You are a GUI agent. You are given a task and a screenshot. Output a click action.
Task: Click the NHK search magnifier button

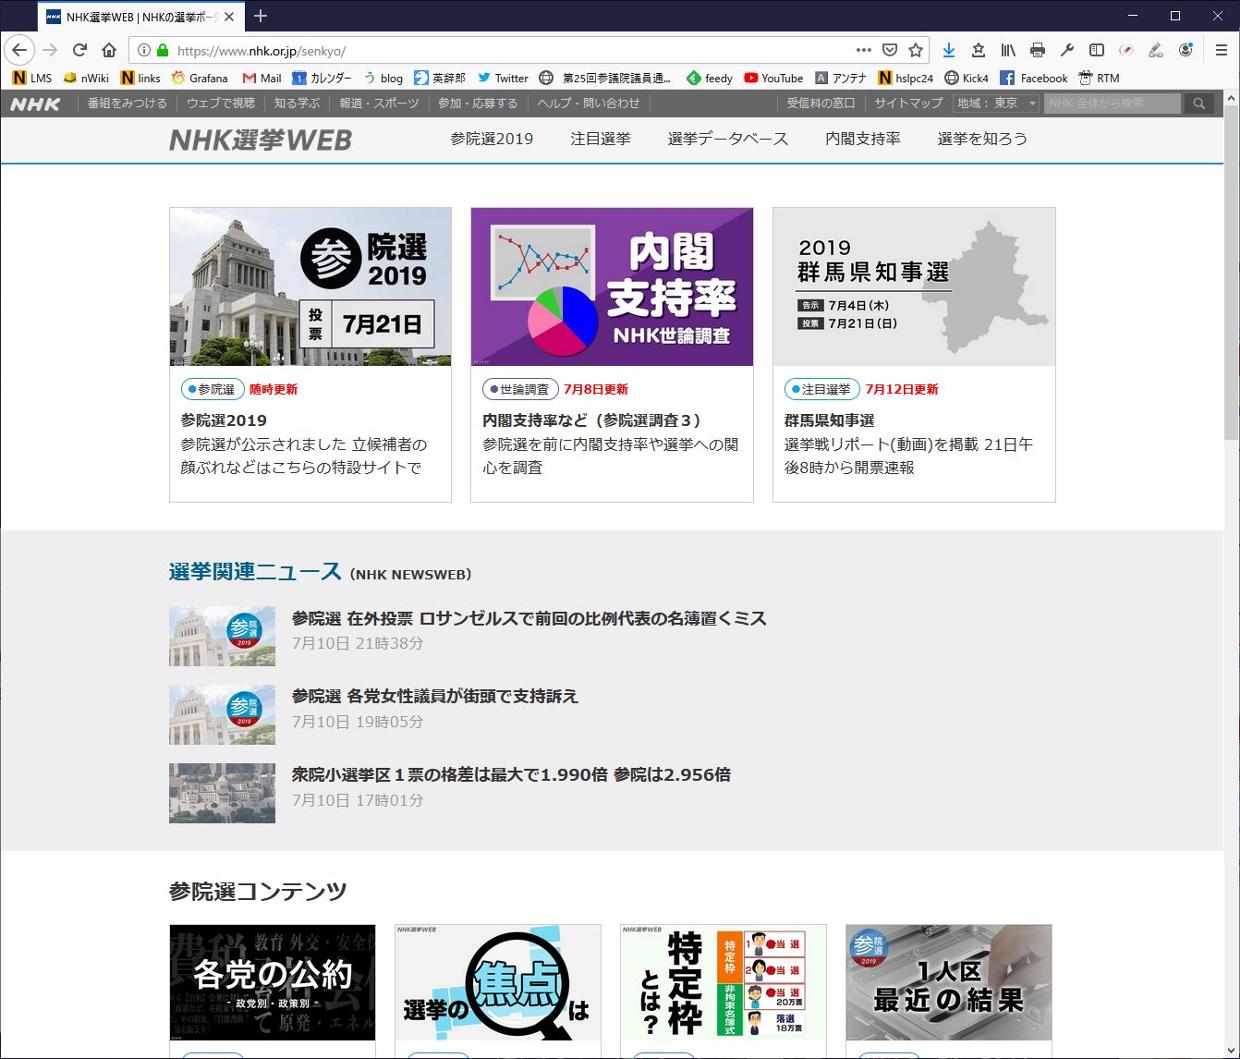(x=1199, y=103)
